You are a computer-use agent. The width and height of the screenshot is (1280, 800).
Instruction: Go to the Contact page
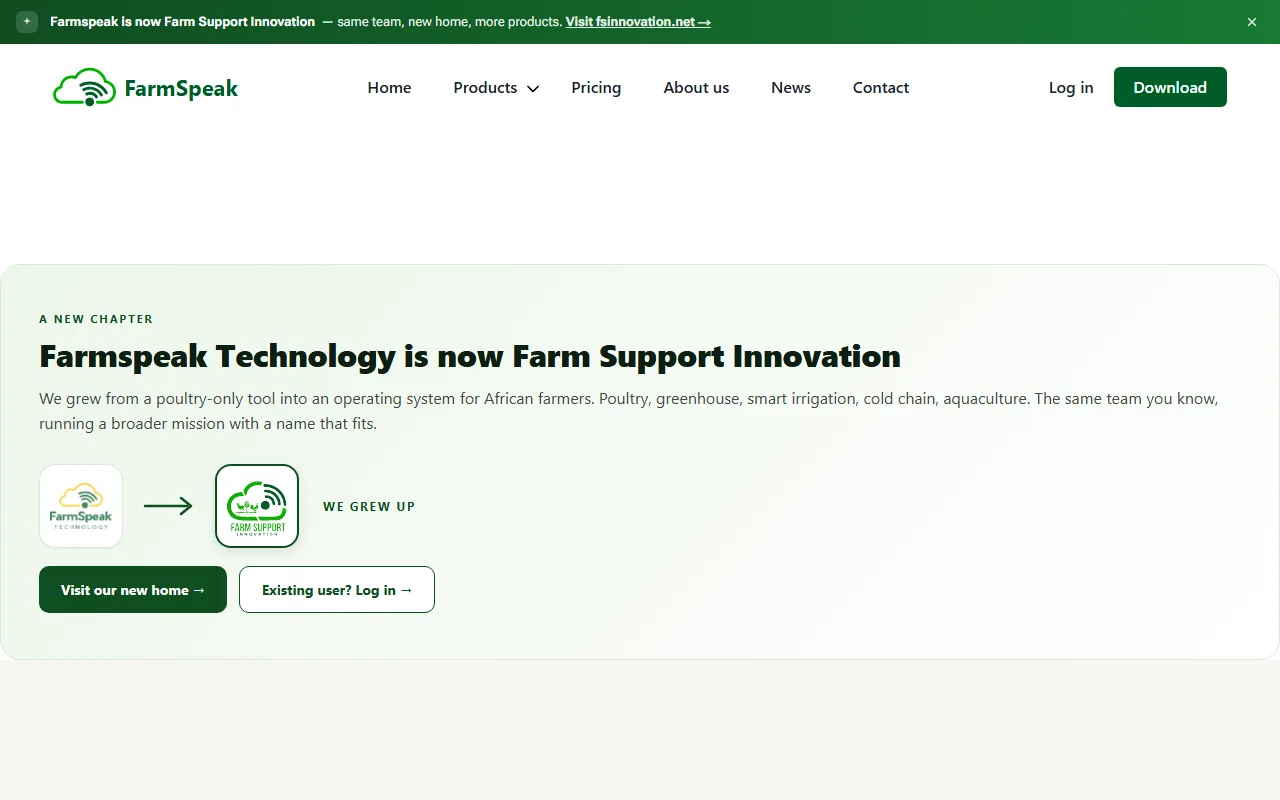click(881, 88)
